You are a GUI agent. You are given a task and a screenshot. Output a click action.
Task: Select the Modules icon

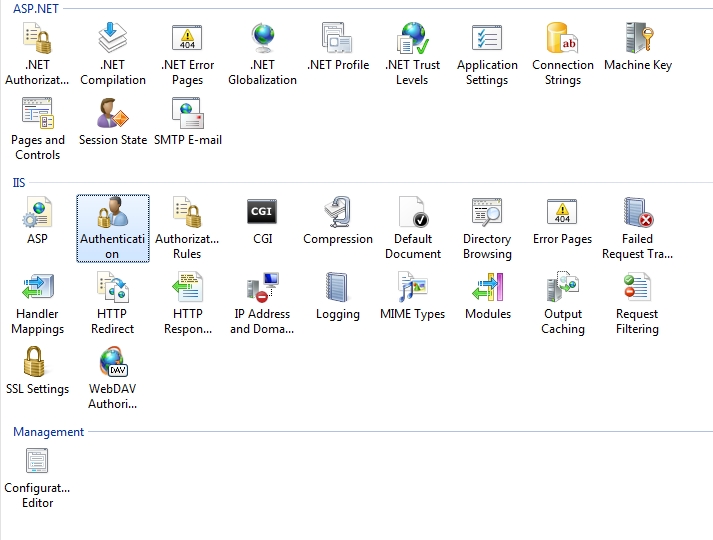point(487,287)
